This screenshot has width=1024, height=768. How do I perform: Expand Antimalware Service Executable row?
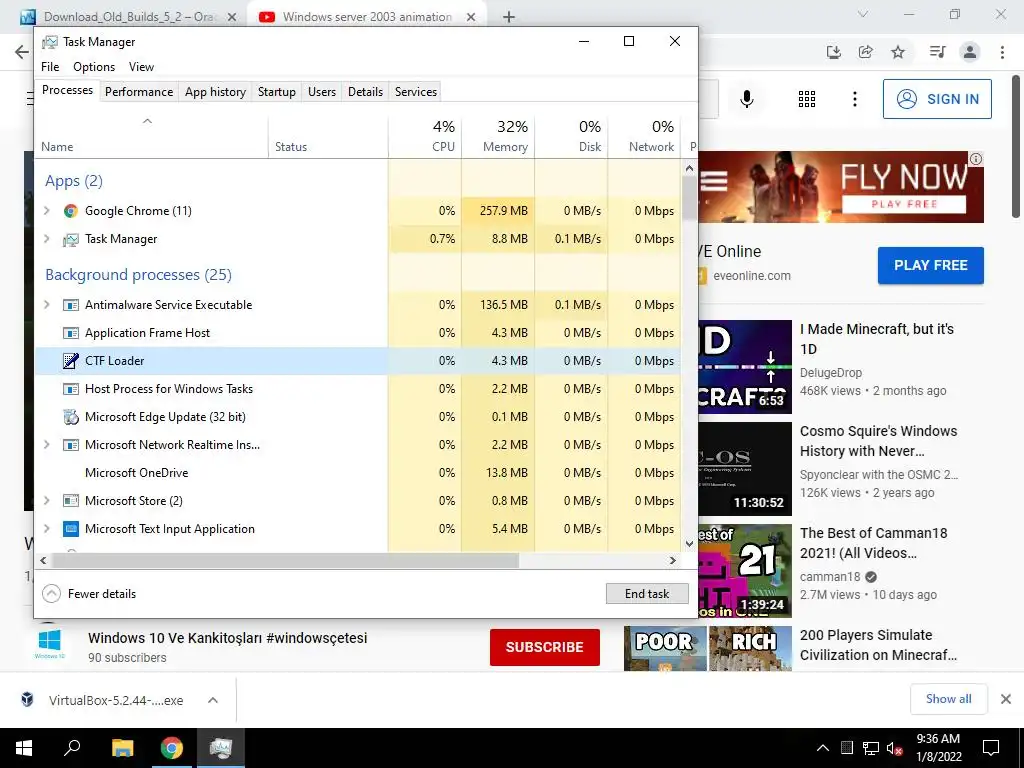point(46,304)
